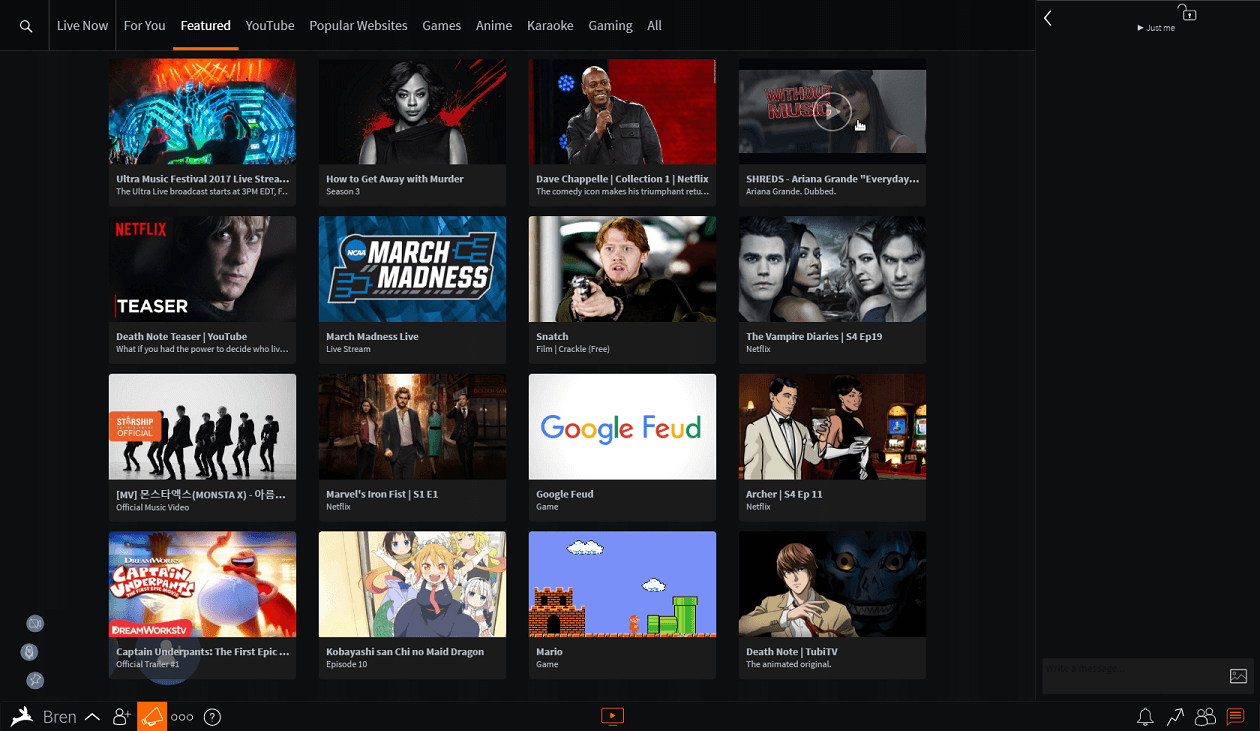Play the SHREDS Ariana Grande video
The image size is (1260, 731).
[x=832, y=111]
